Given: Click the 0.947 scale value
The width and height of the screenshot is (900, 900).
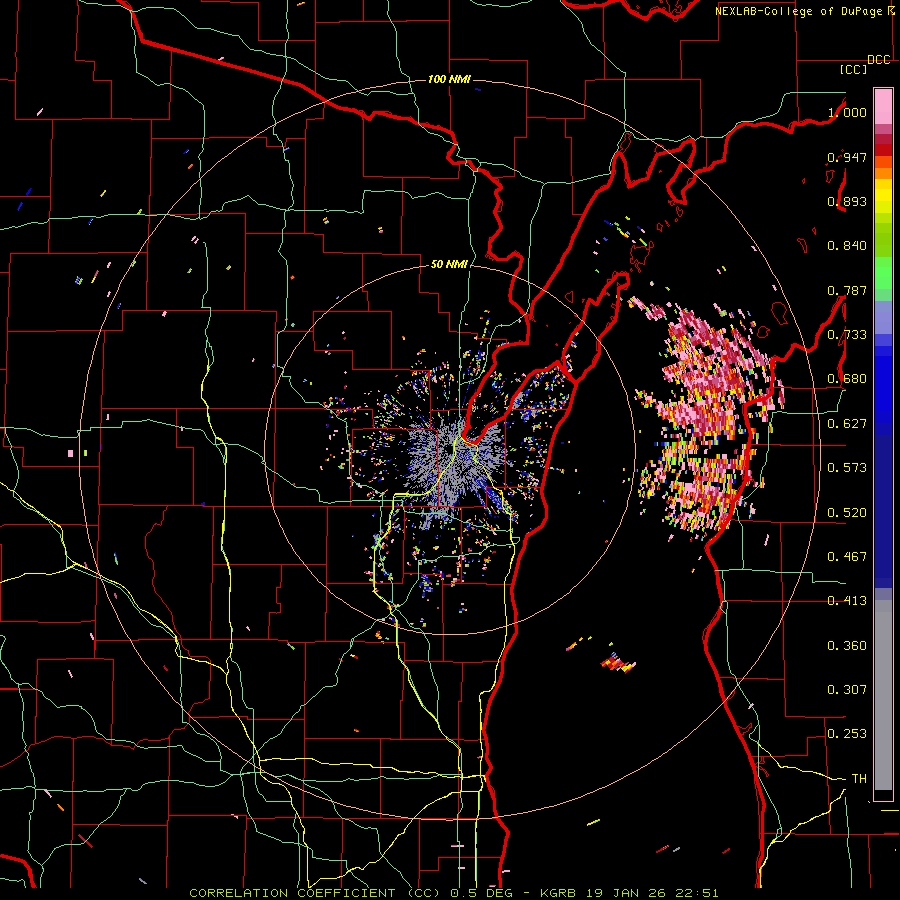Looking at the screenshot, I should [x=847, y=157].
